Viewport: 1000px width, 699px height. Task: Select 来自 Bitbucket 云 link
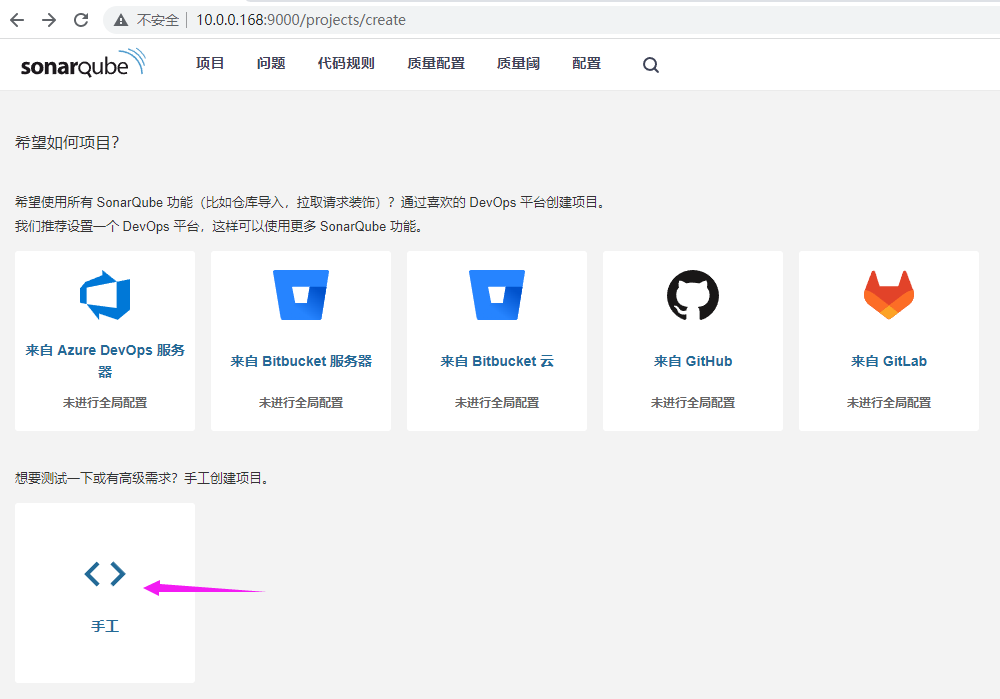click(497, 361)
